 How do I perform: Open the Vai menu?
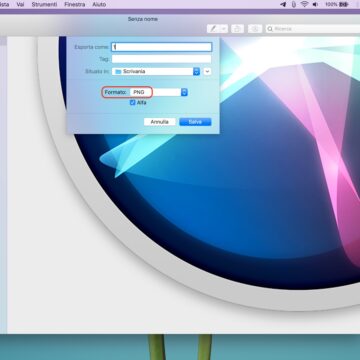(x=20, y=4)
